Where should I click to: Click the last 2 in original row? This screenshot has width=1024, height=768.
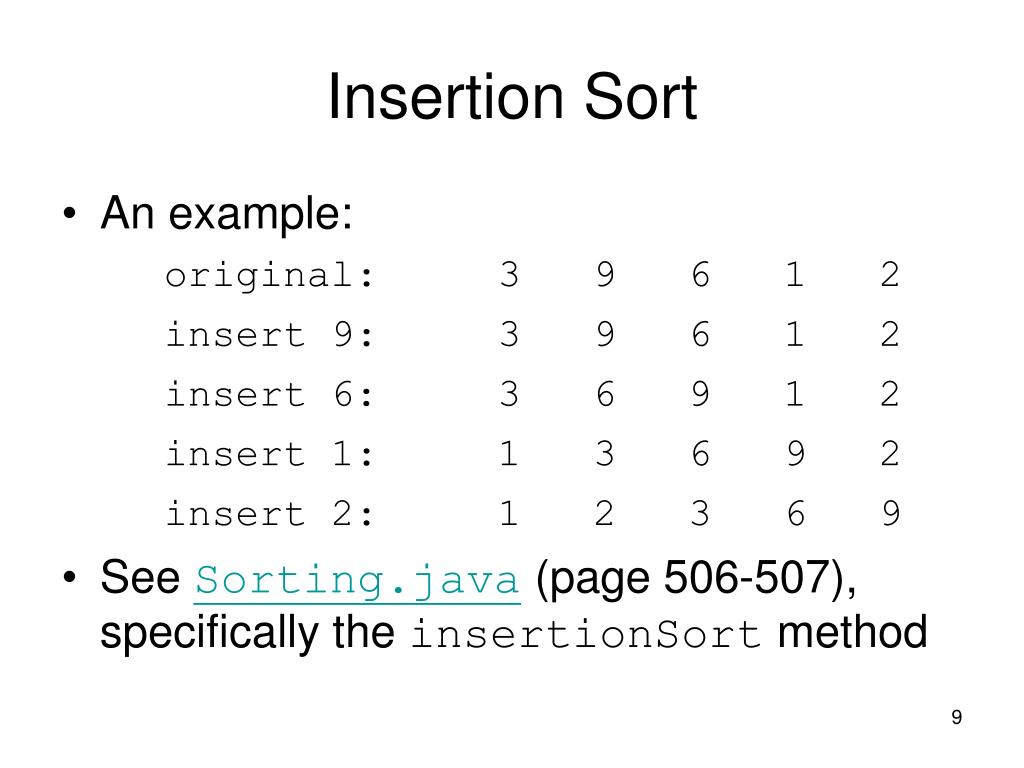pos(889,274)
